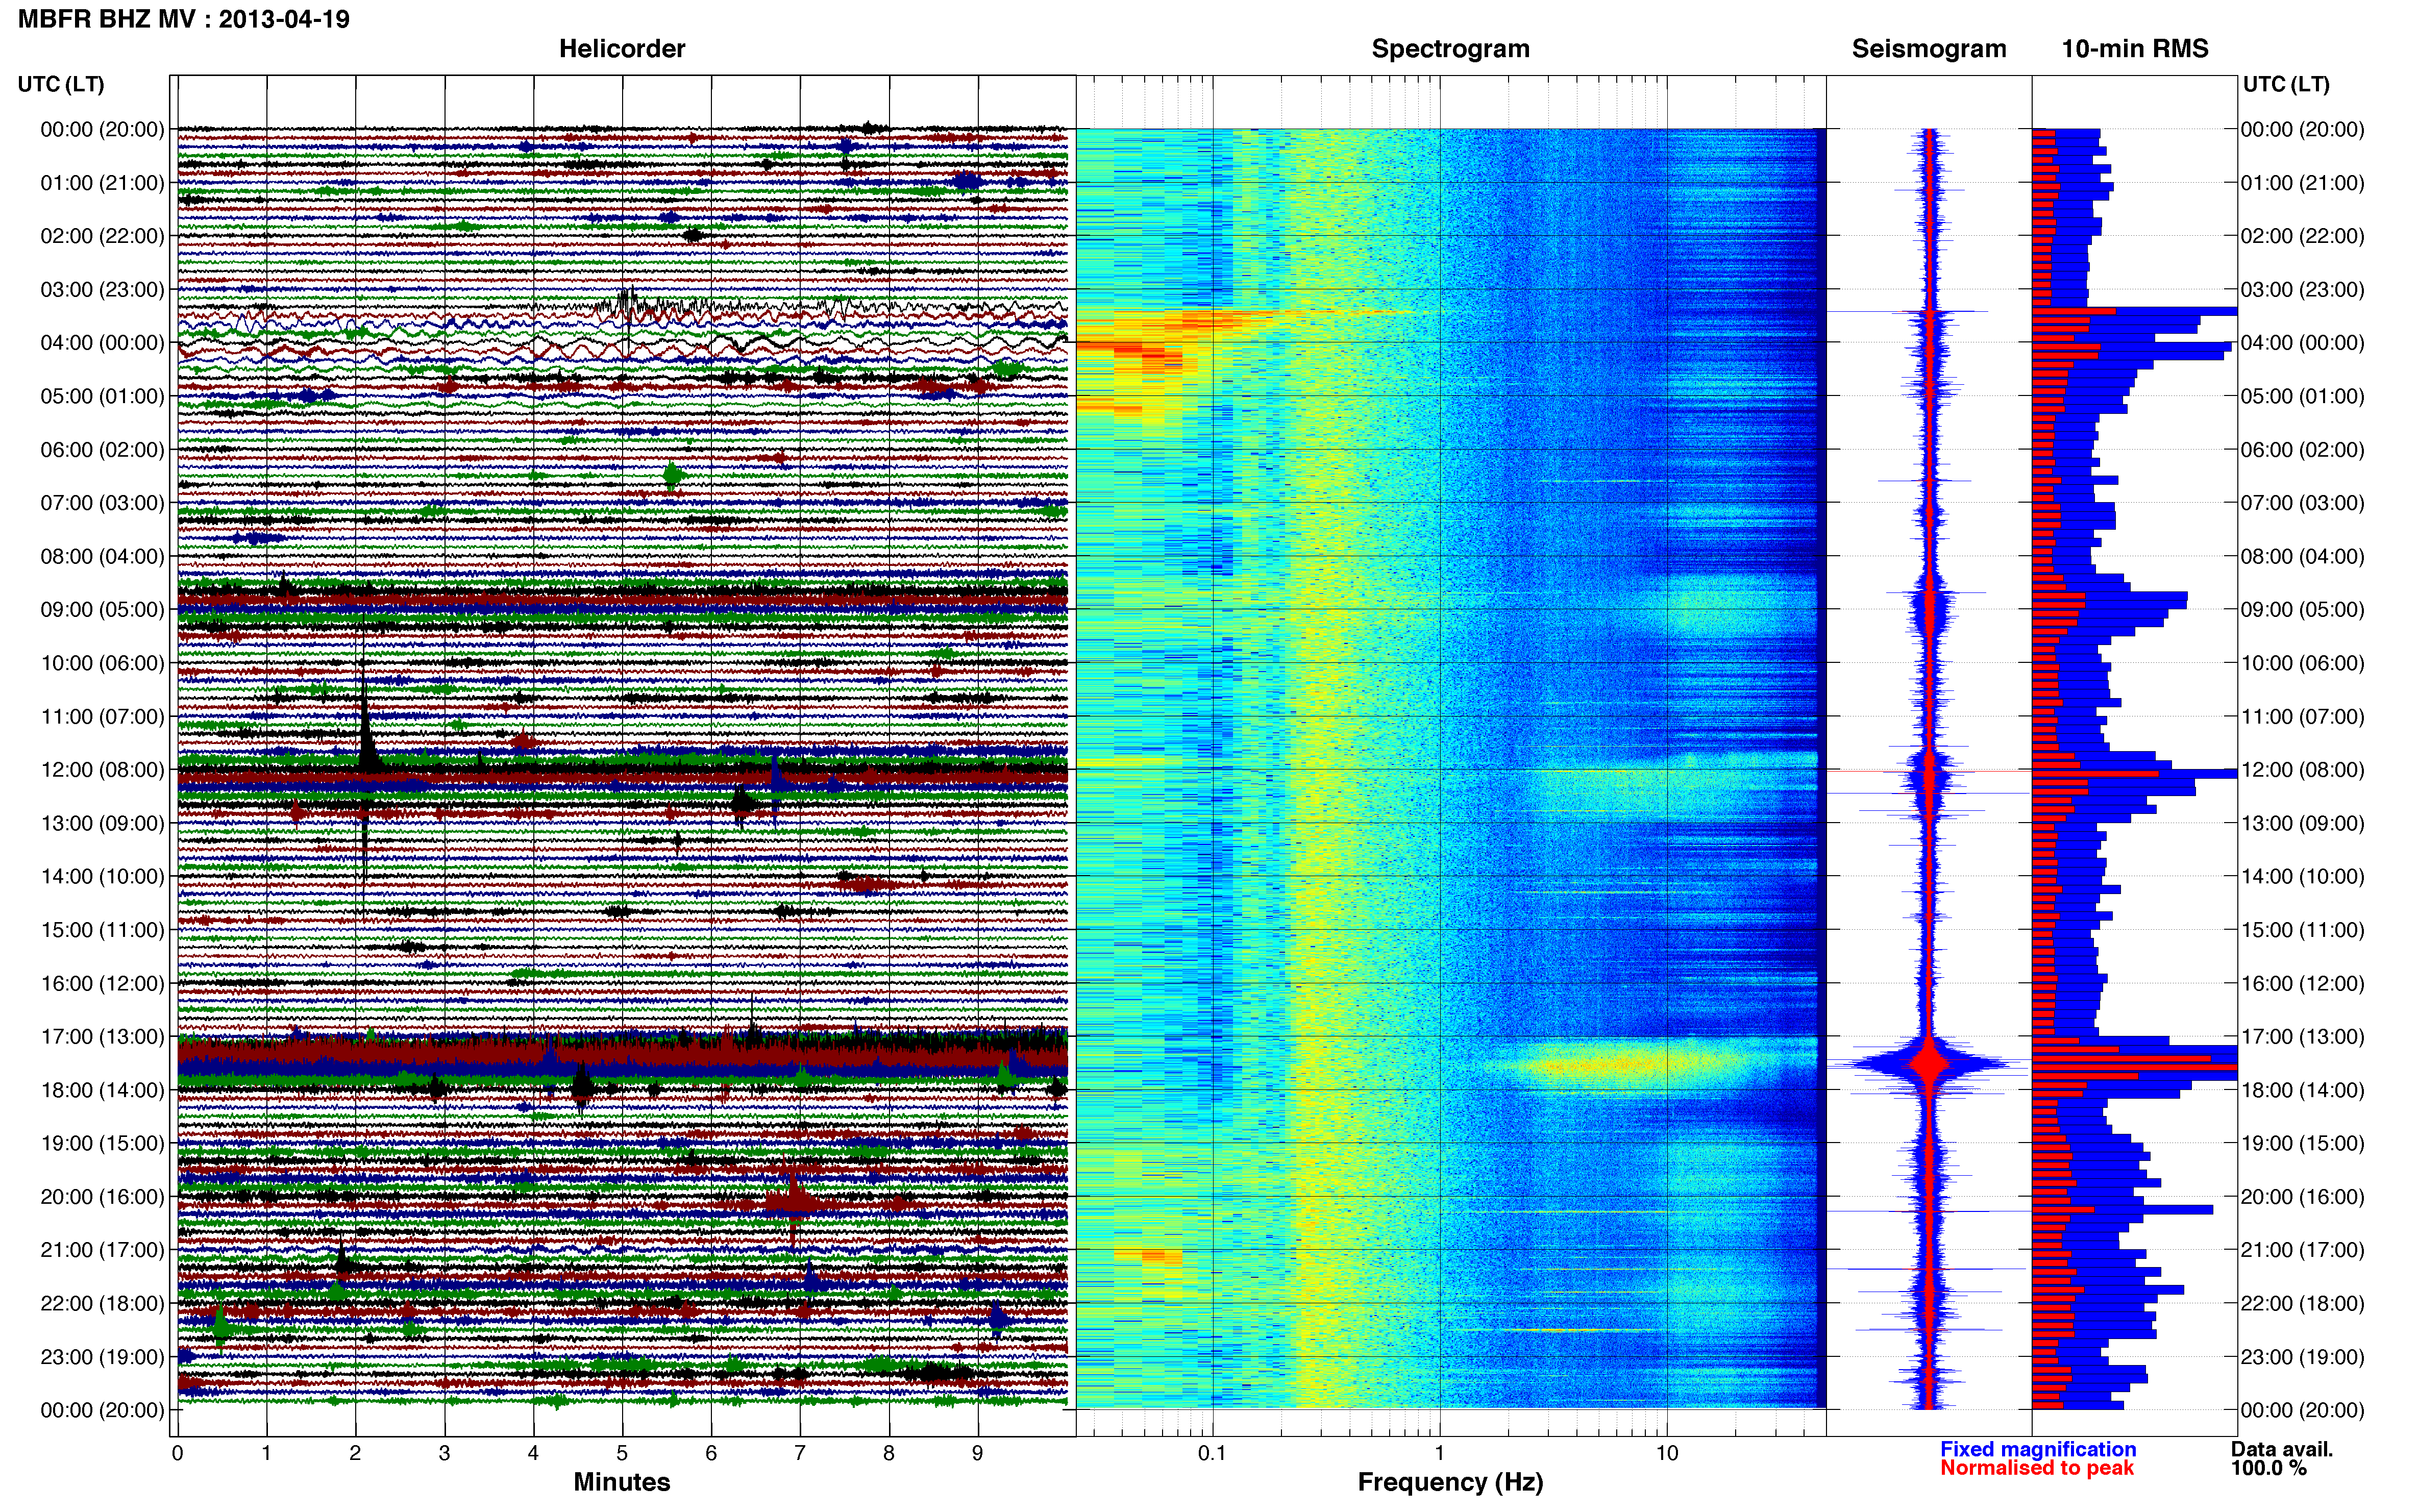Viewport: 2419px width, 1512px height.
Task: Click left time label '15:00 (11:00)'
Action: 102,929
